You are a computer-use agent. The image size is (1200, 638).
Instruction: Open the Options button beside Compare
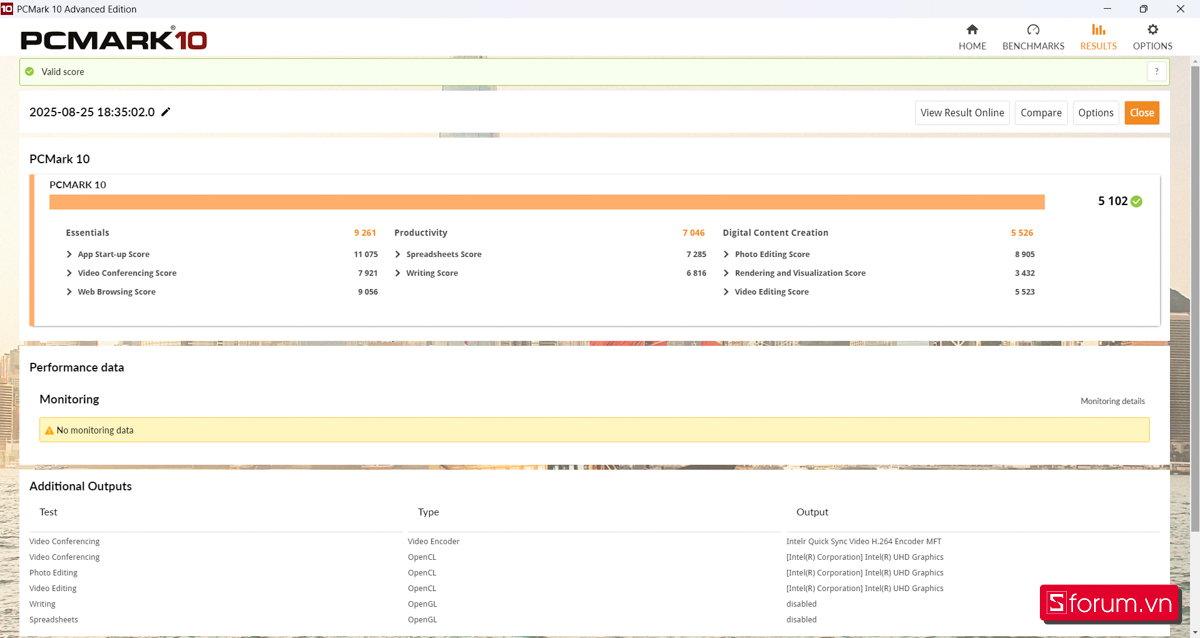pyautogui.click(x=1096, y=113)
